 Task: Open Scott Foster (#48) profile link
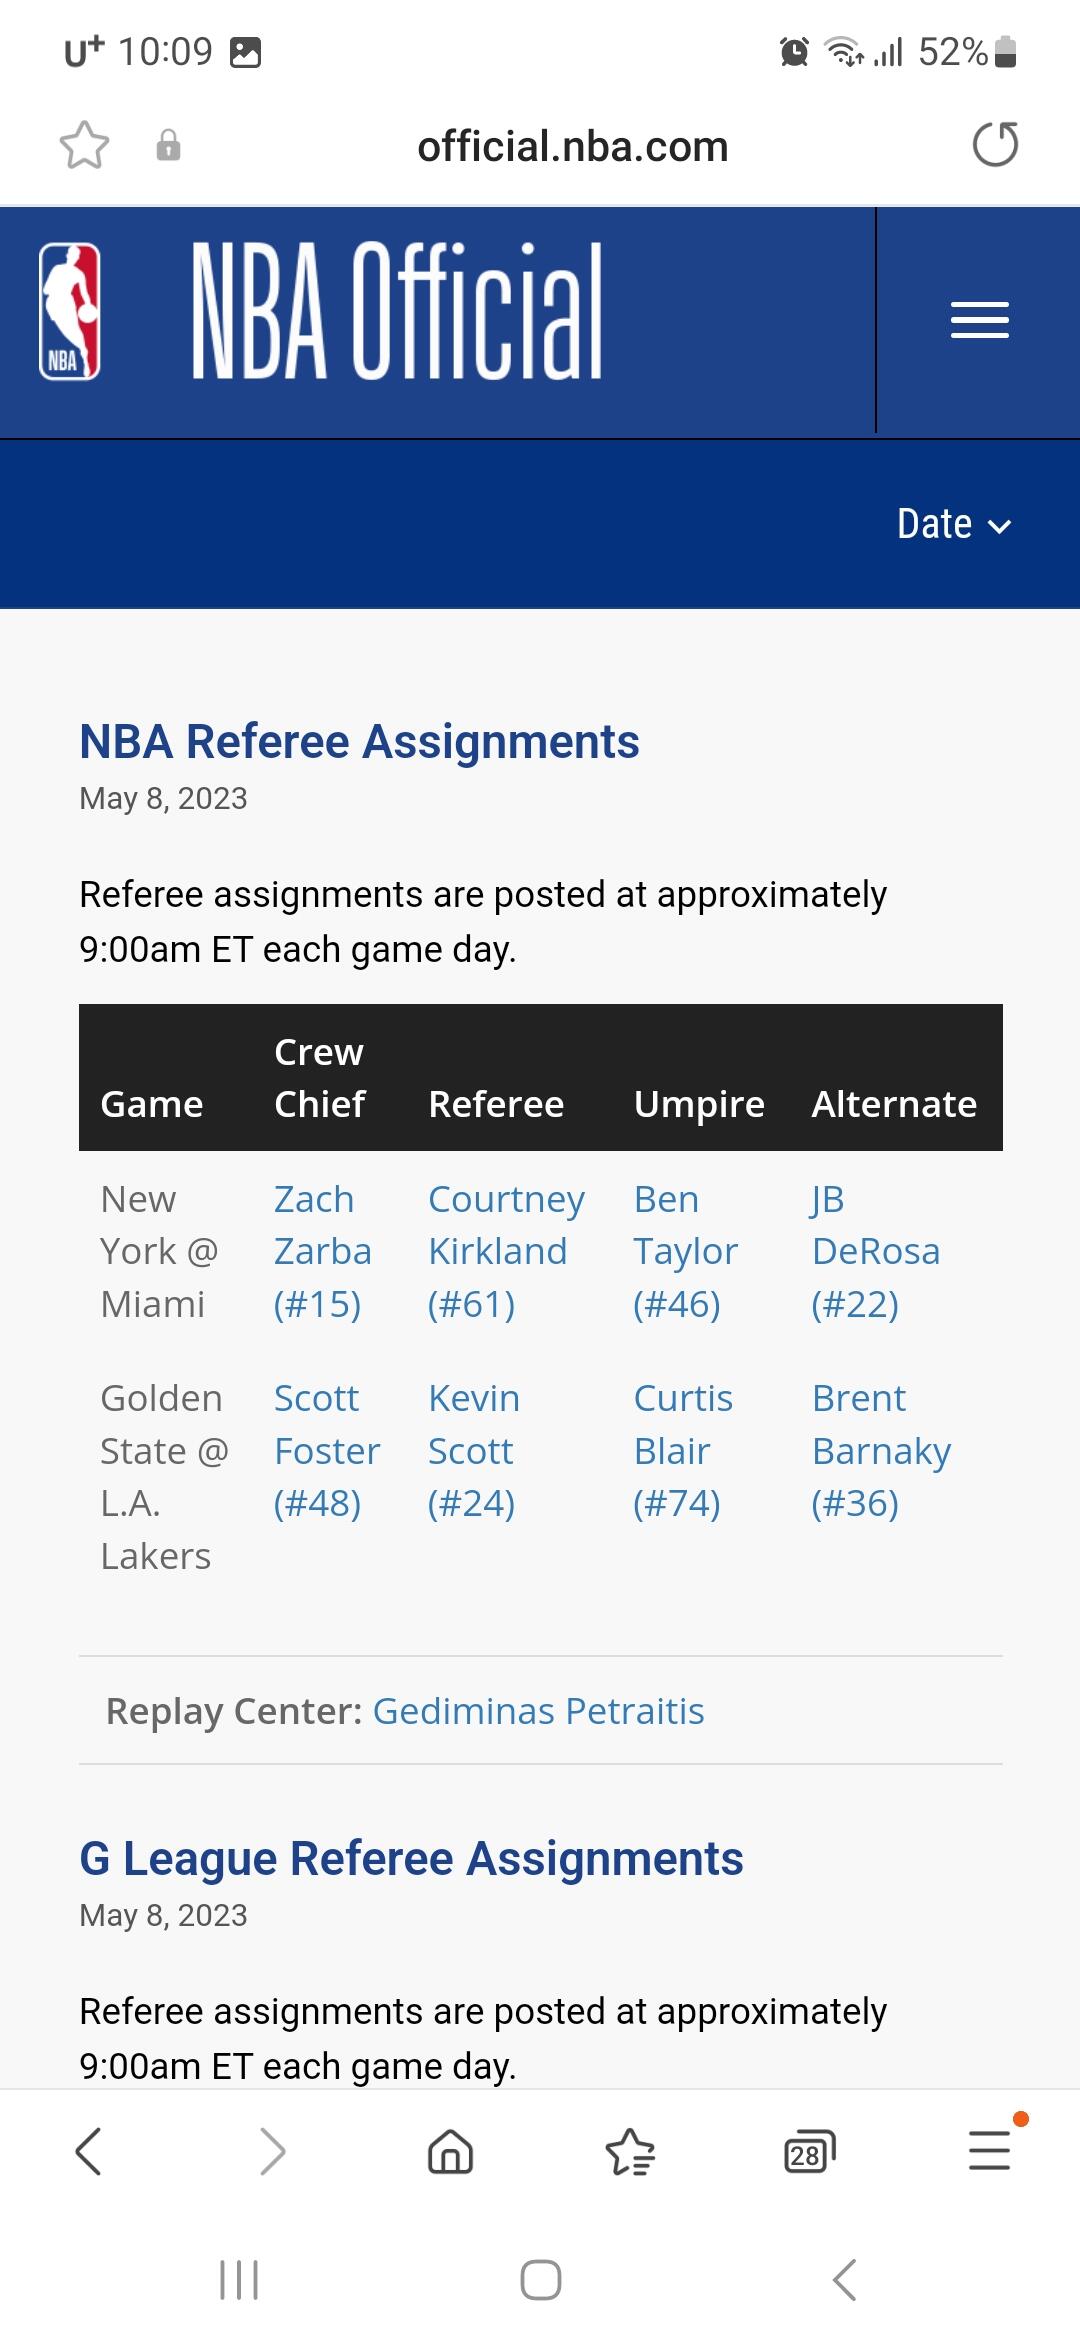tap(326, 1450)
